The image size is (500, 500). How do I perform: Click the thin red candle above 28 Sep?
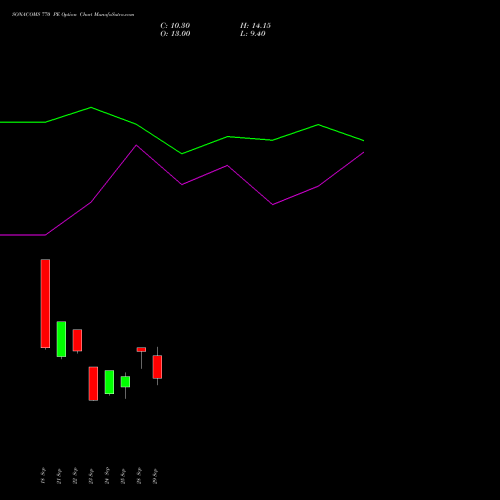pos(141,350)
